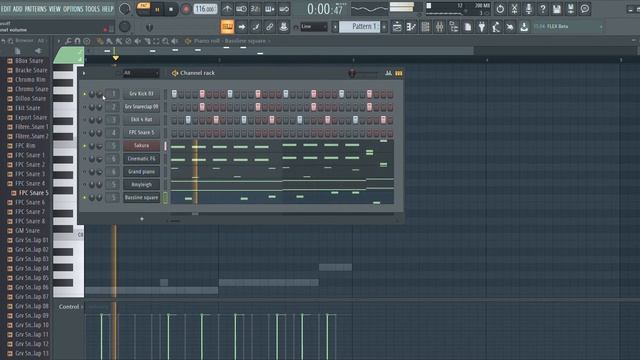640x360 pixels.
Task: Open the TOOLS menu
Action: click(x=92, y=9)
